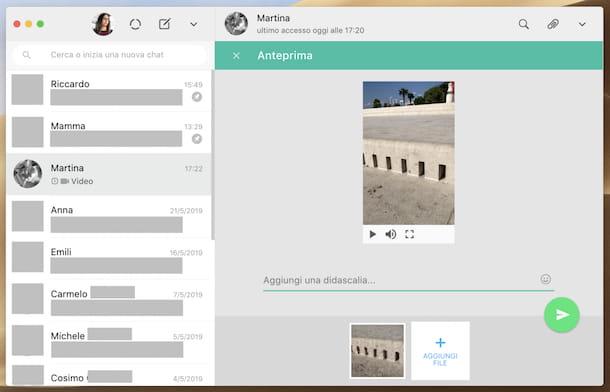Search within the Martina conversation
610x392 pixels.
[524, 24]
